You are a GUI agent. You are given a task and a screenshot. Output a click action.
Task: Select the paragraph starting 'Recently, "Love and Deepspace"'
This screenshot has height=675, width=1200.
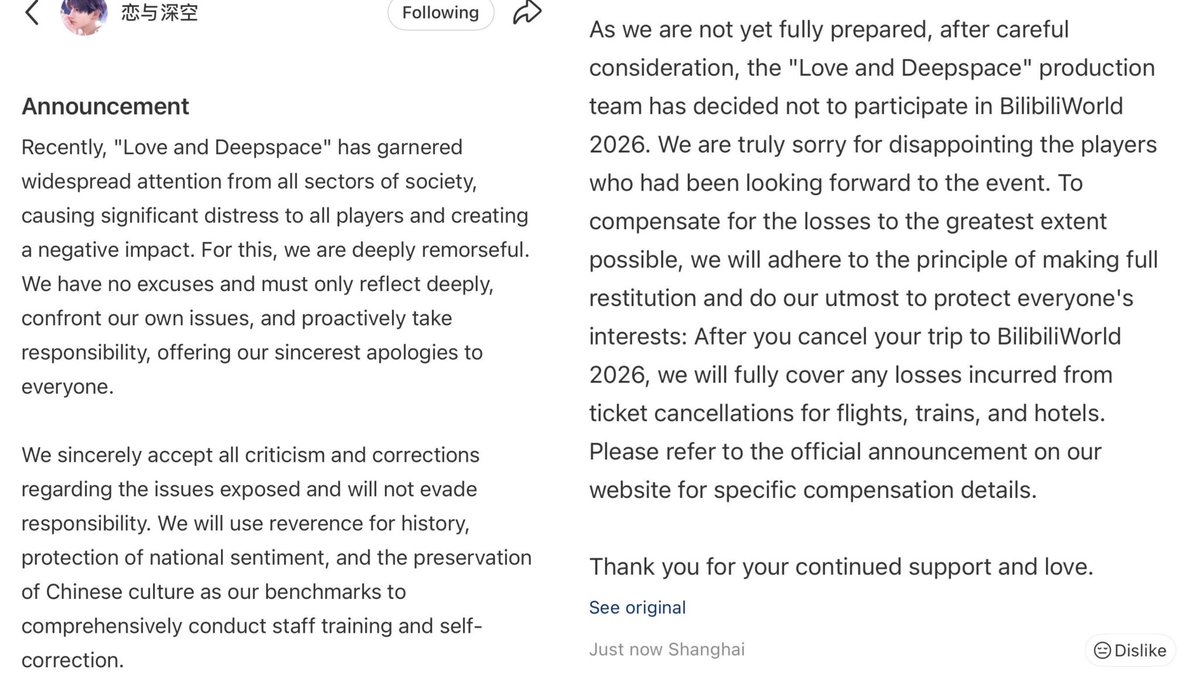[276, 267]
